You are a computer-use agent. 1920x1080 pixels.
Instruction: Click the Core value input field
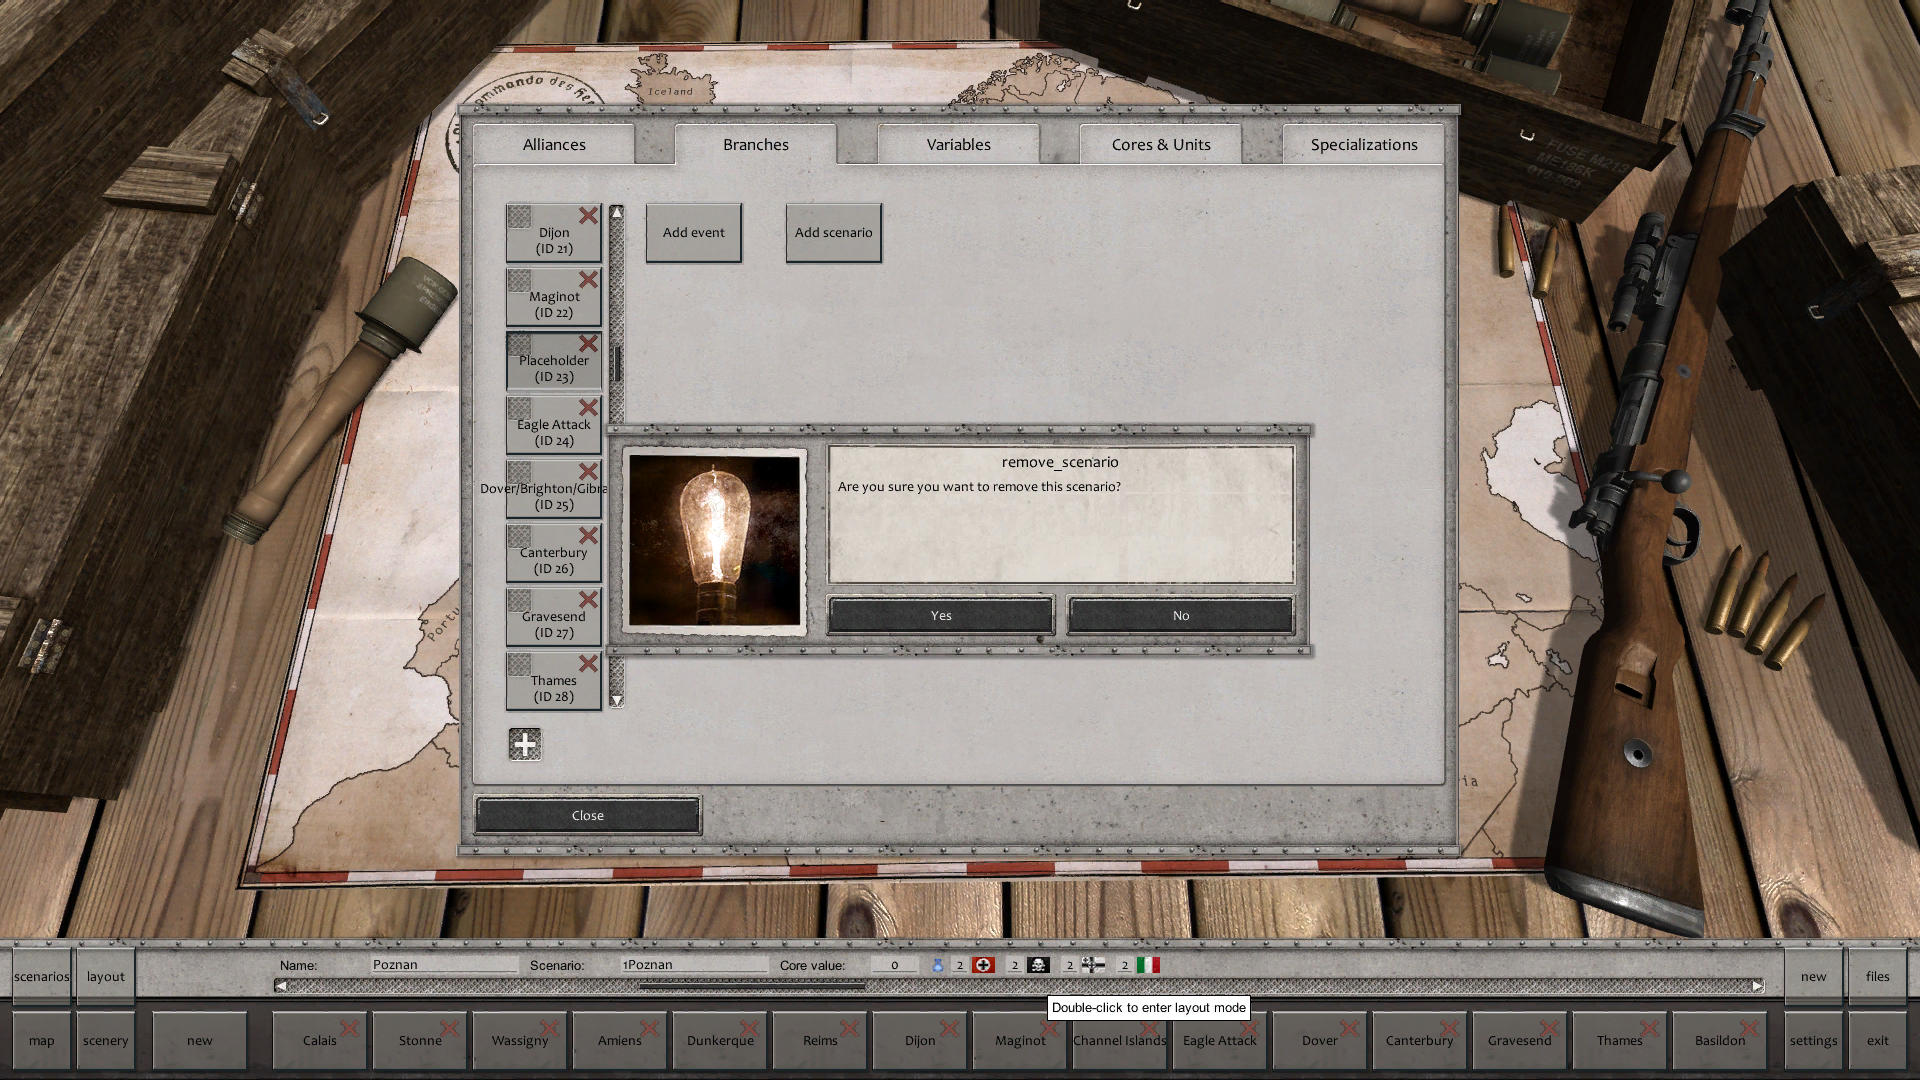(893, 964)
